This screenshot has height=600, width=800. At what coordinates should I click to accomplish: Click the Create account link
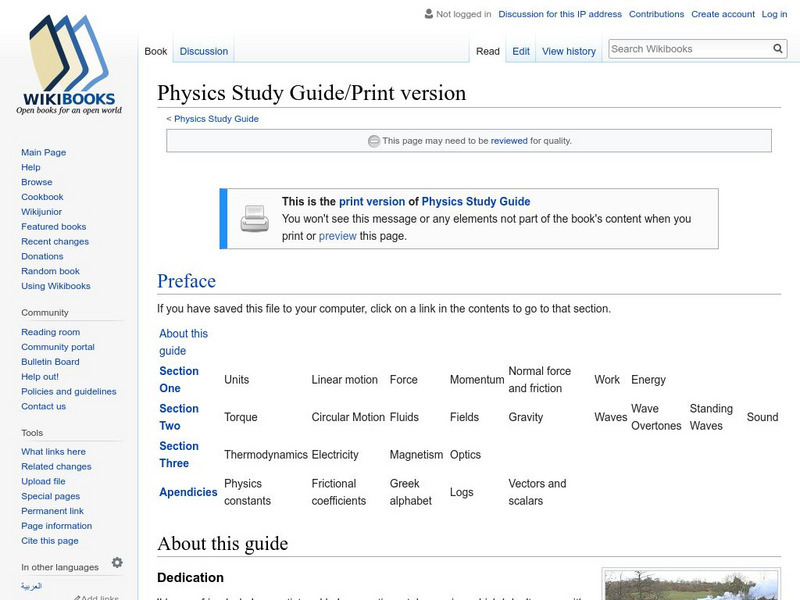click(x=723, y=13)
